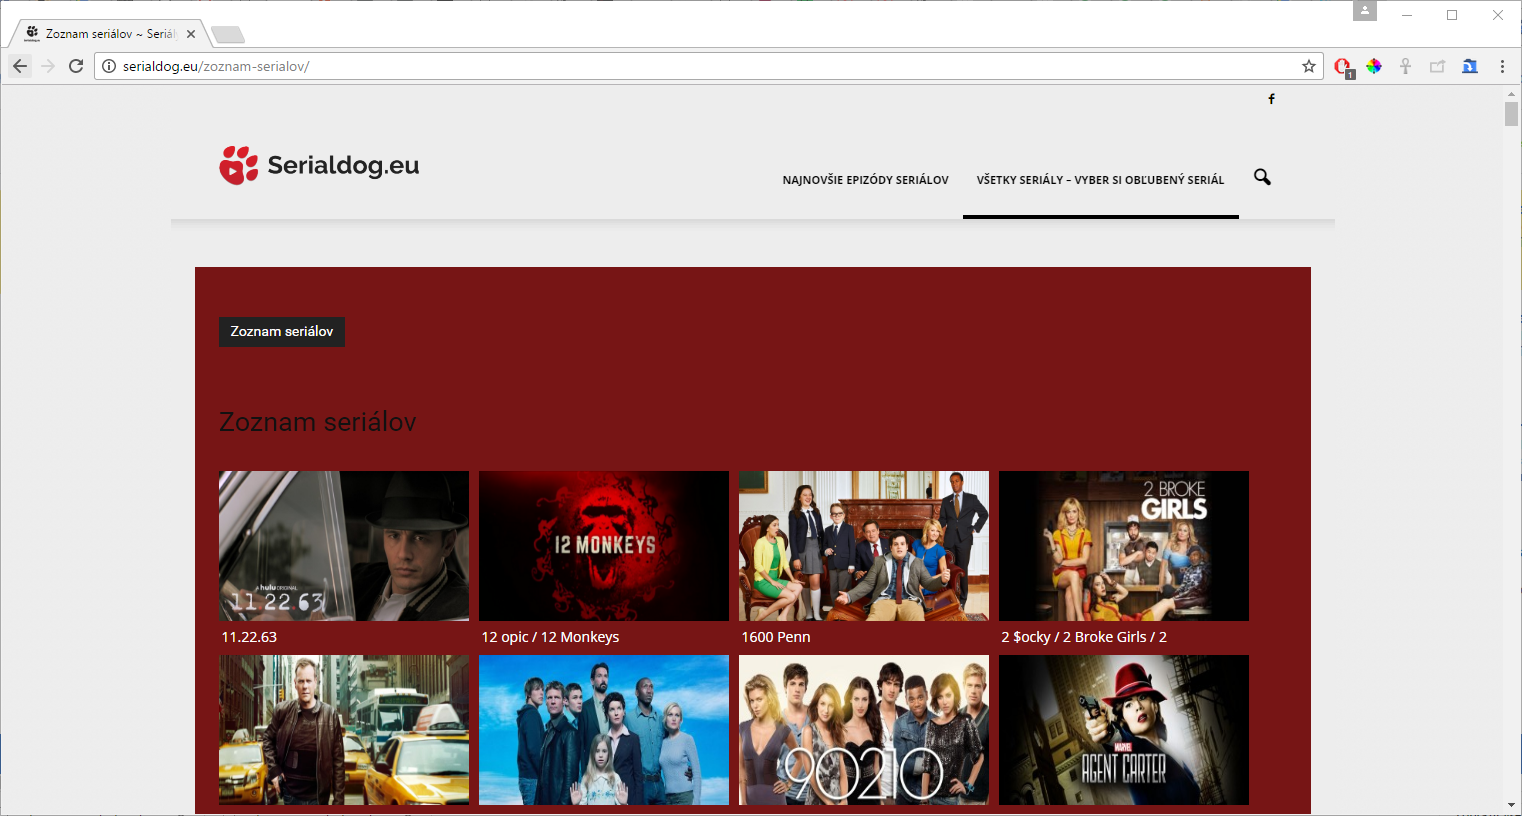Open the Chrome profile user button
Screen dimensions: 1522x816
(1364, 11)
